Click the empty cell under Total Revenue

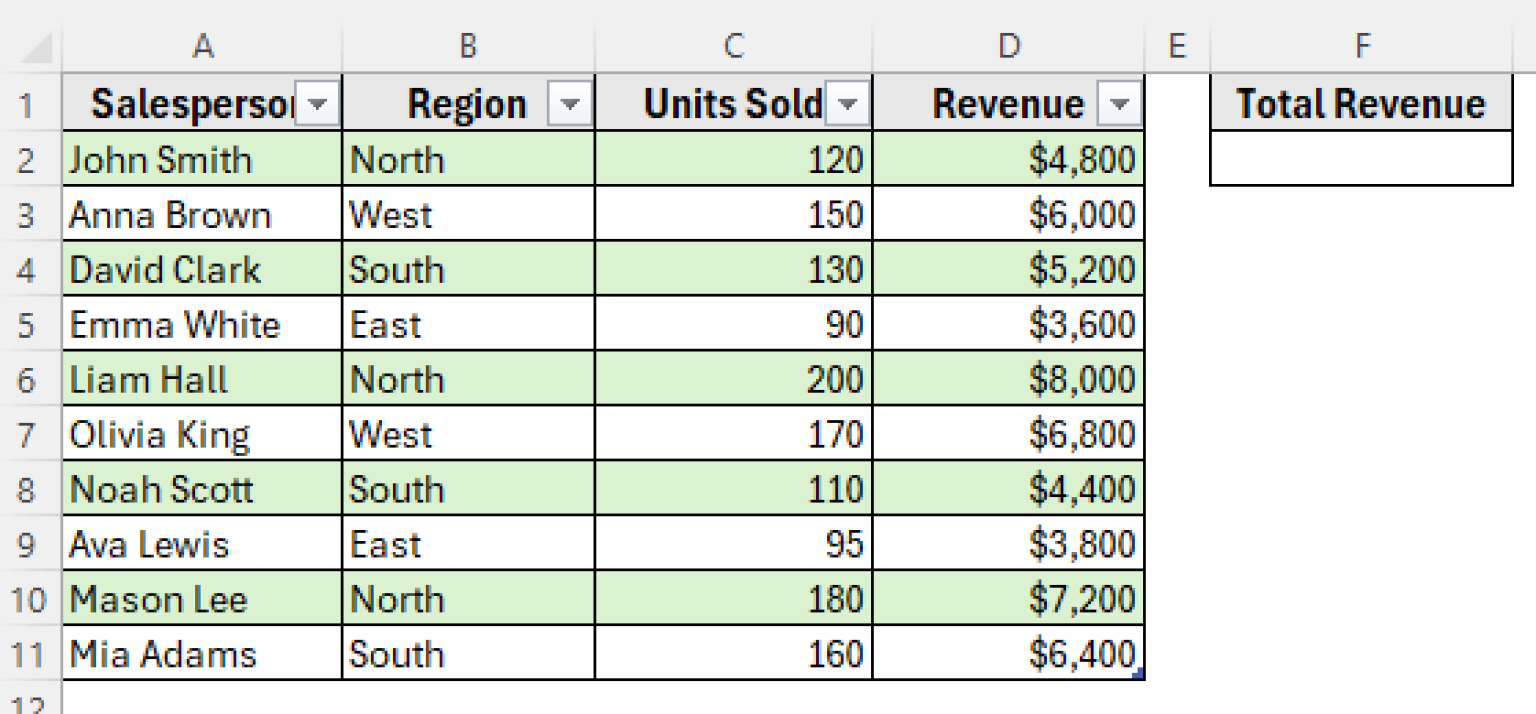(1360, 159)
